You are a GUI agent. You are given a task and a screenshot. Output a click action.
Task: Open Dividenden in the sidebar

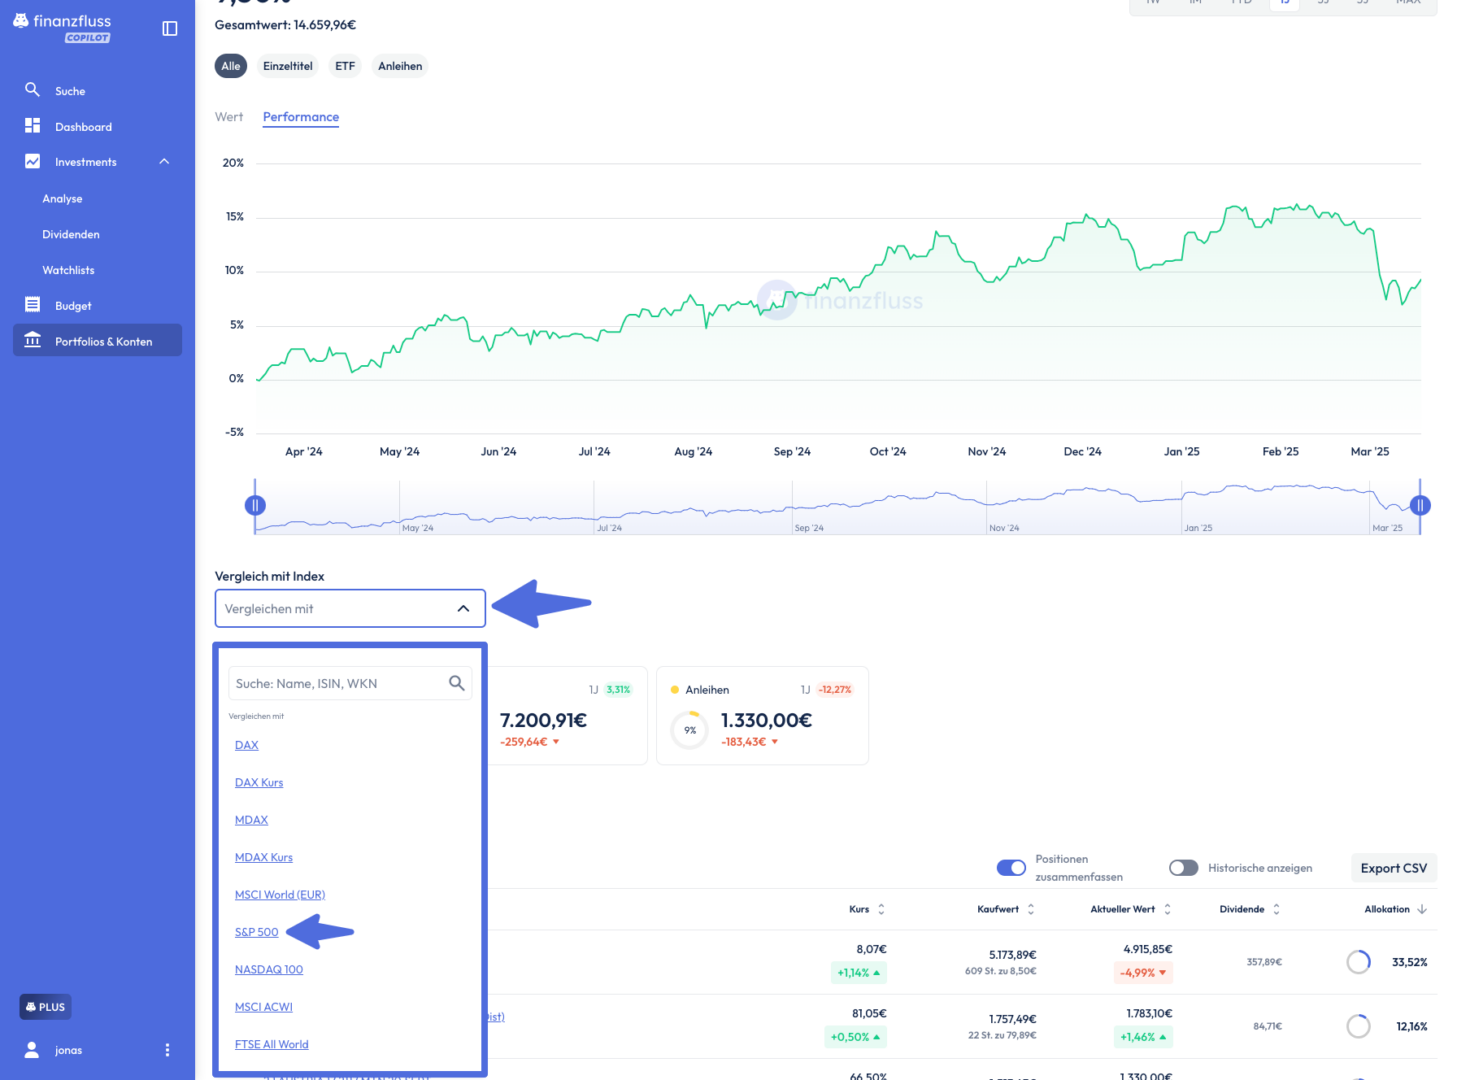coord(71,234)
